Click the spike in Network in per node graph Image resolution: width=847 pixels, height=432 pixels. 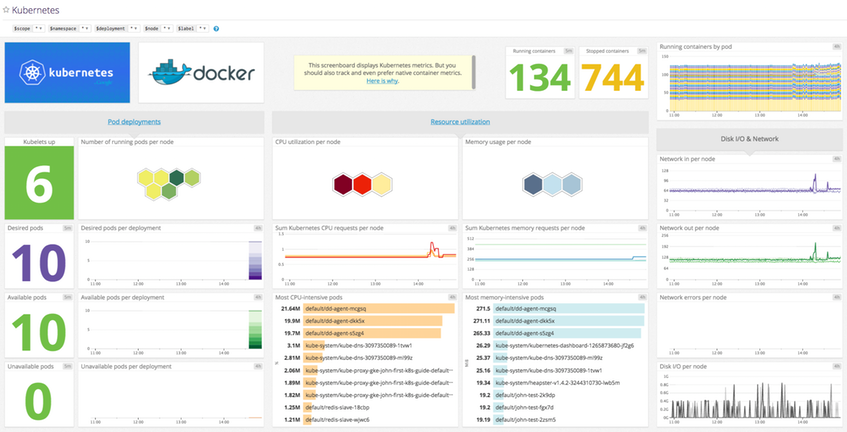click(815, 183)
